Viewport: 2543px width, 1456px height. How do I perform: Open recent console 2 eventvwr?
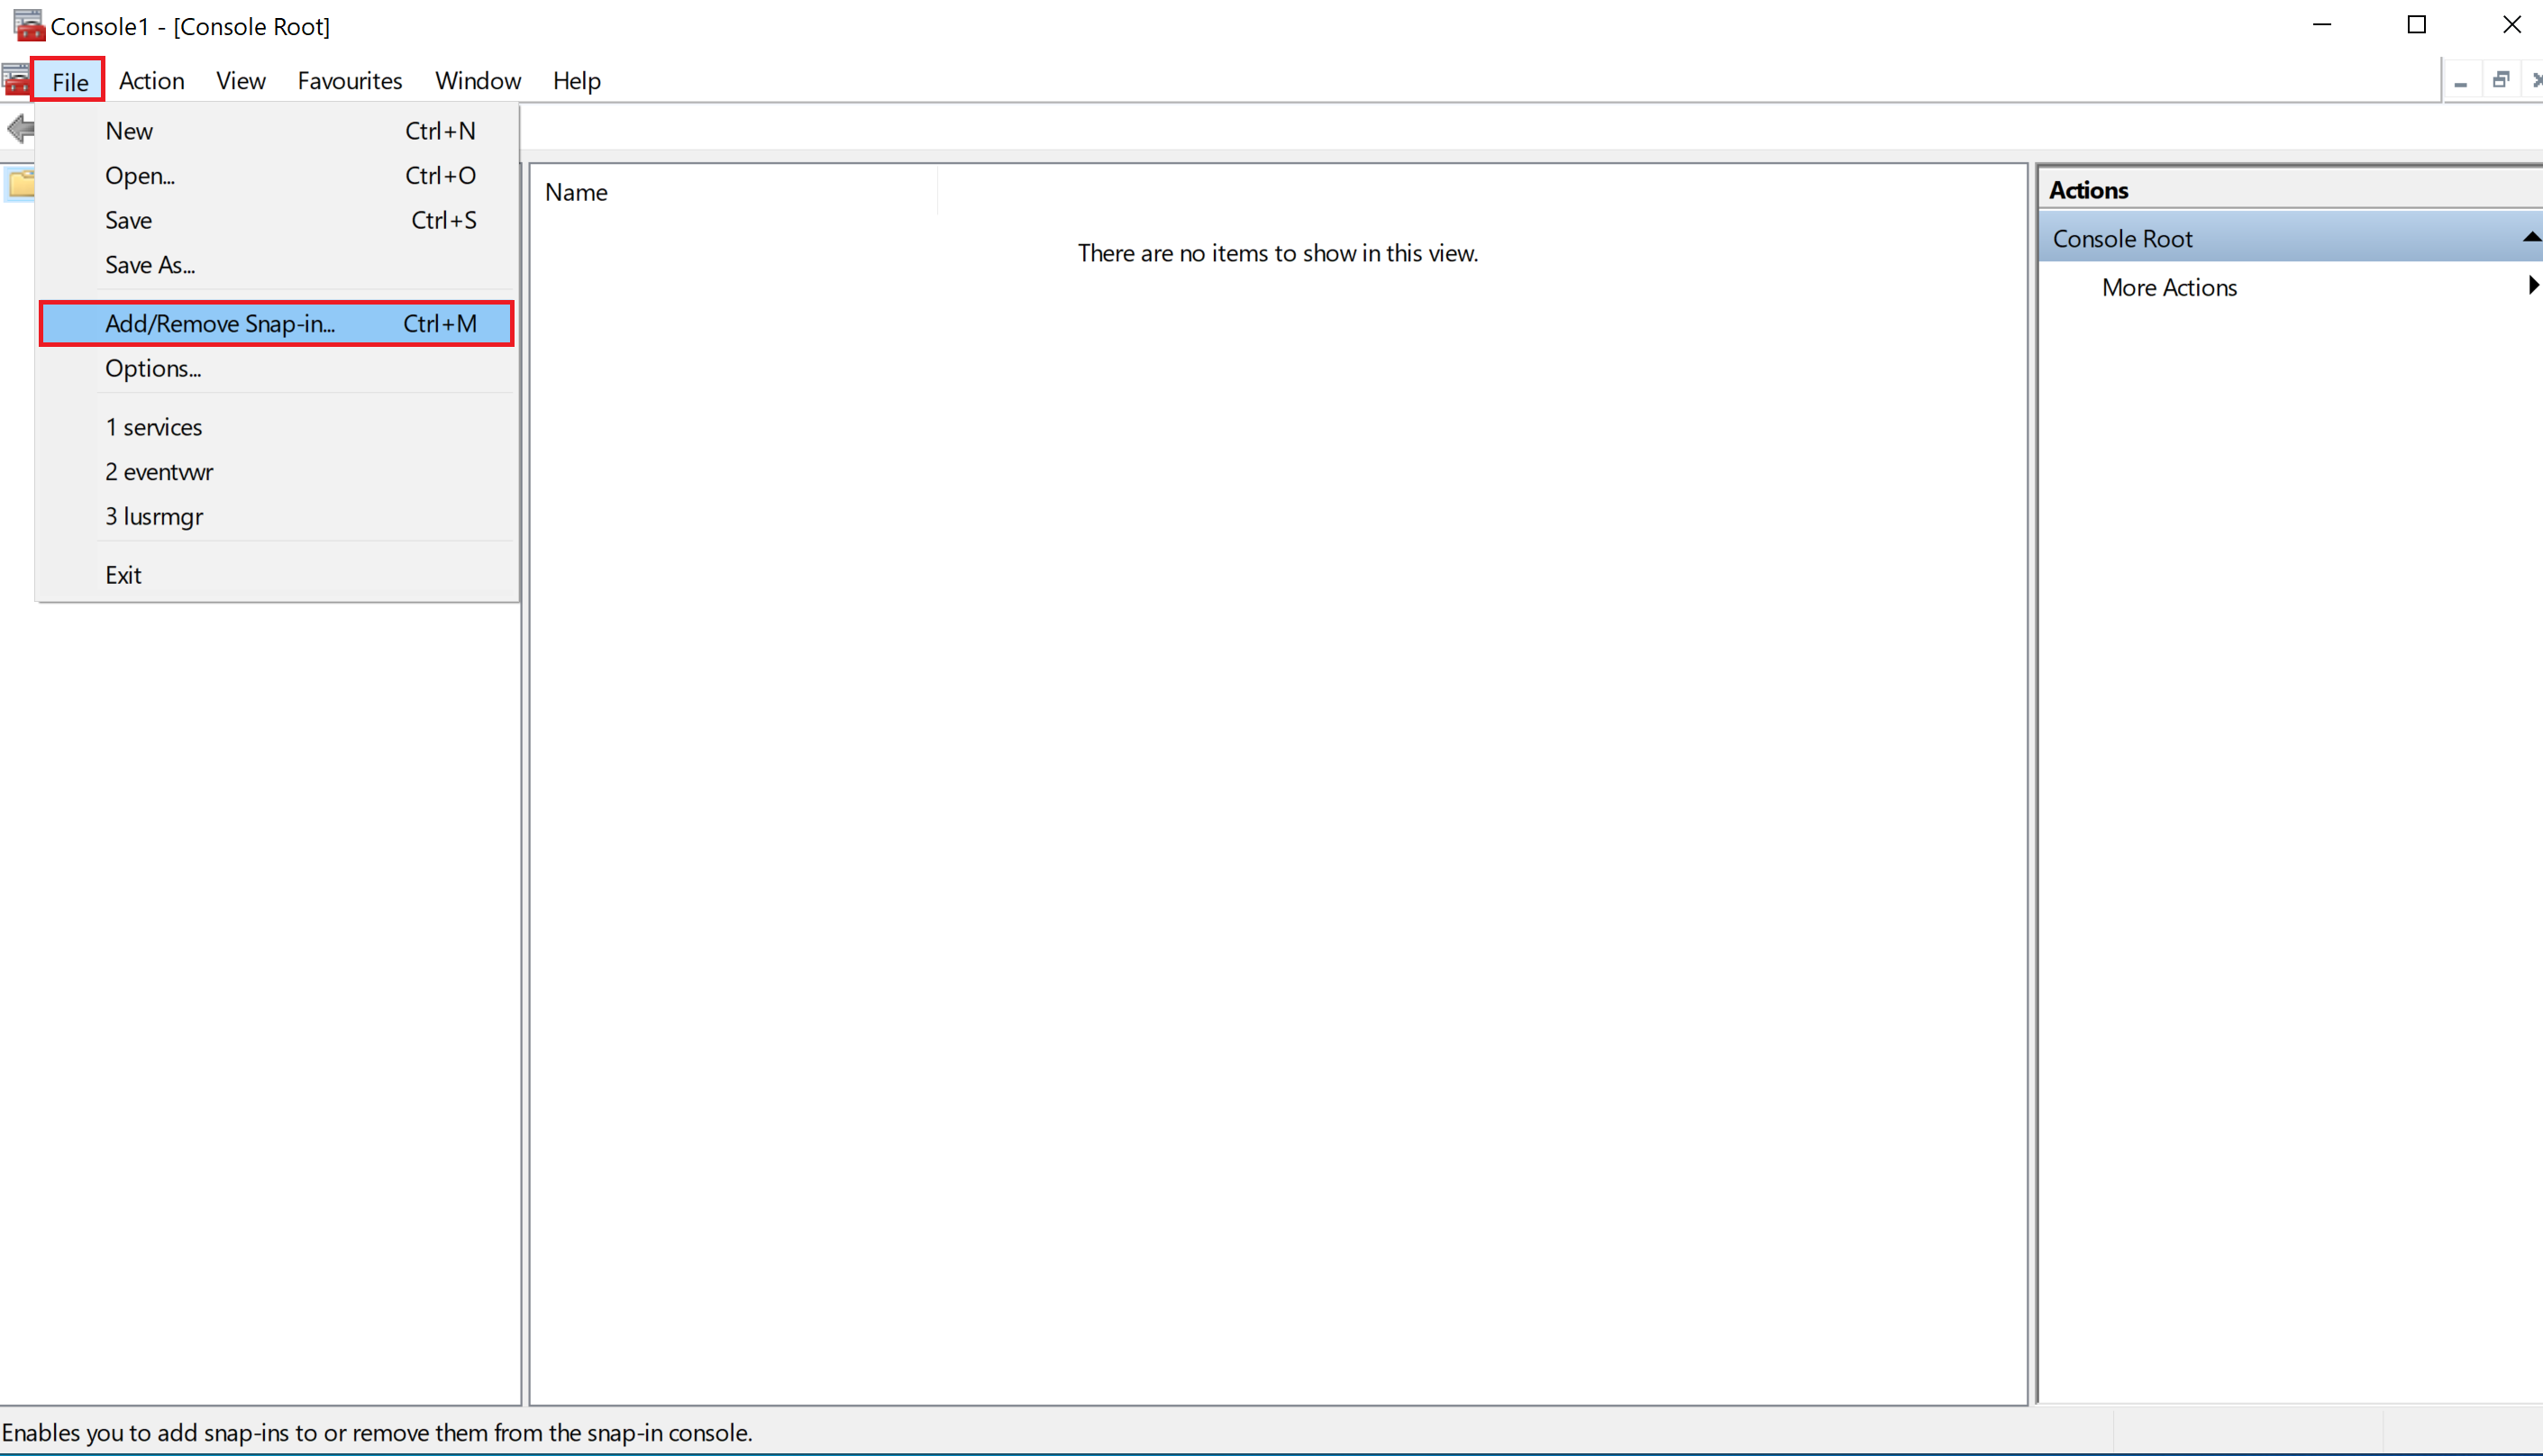(159, 472)
